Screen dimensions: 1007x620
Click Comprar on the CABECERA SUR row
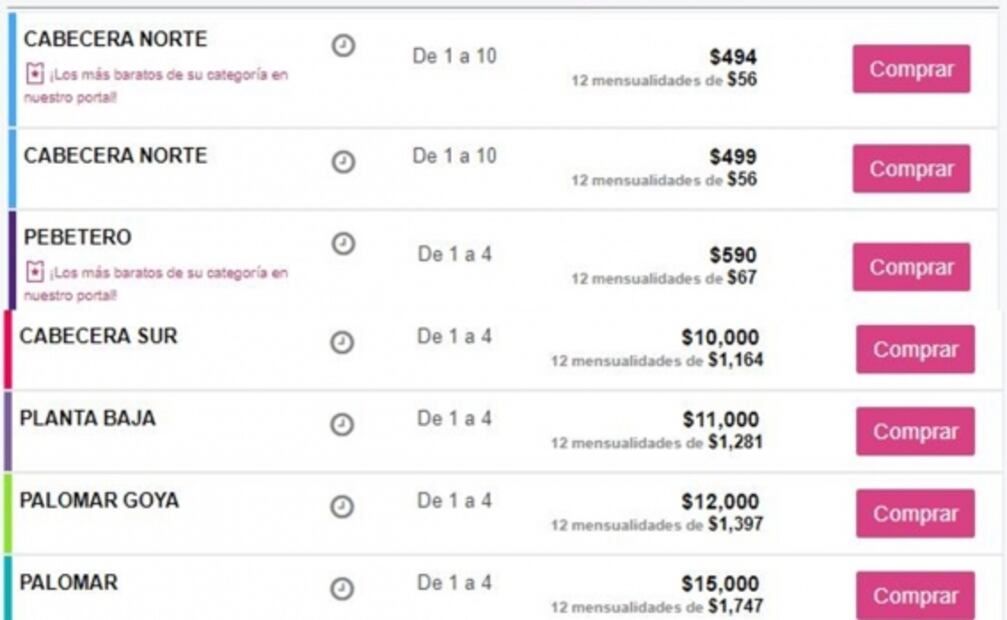[914, 349]
